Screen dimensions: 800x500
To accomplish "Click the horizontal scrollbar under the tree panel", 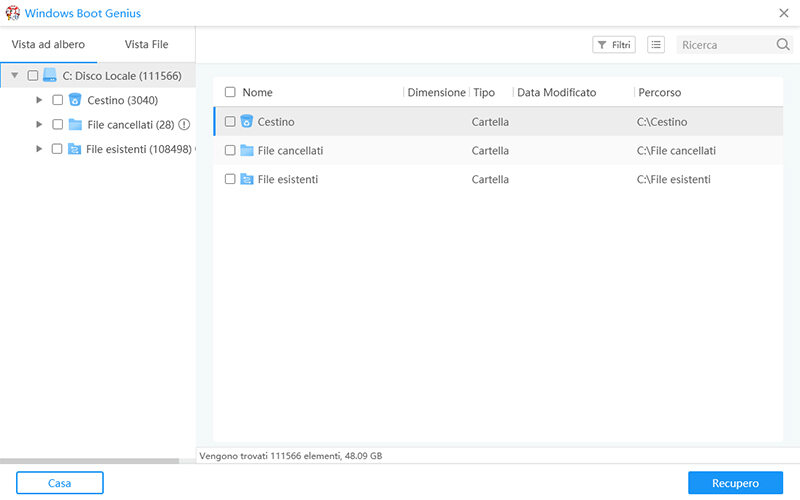I will point(90,461).
